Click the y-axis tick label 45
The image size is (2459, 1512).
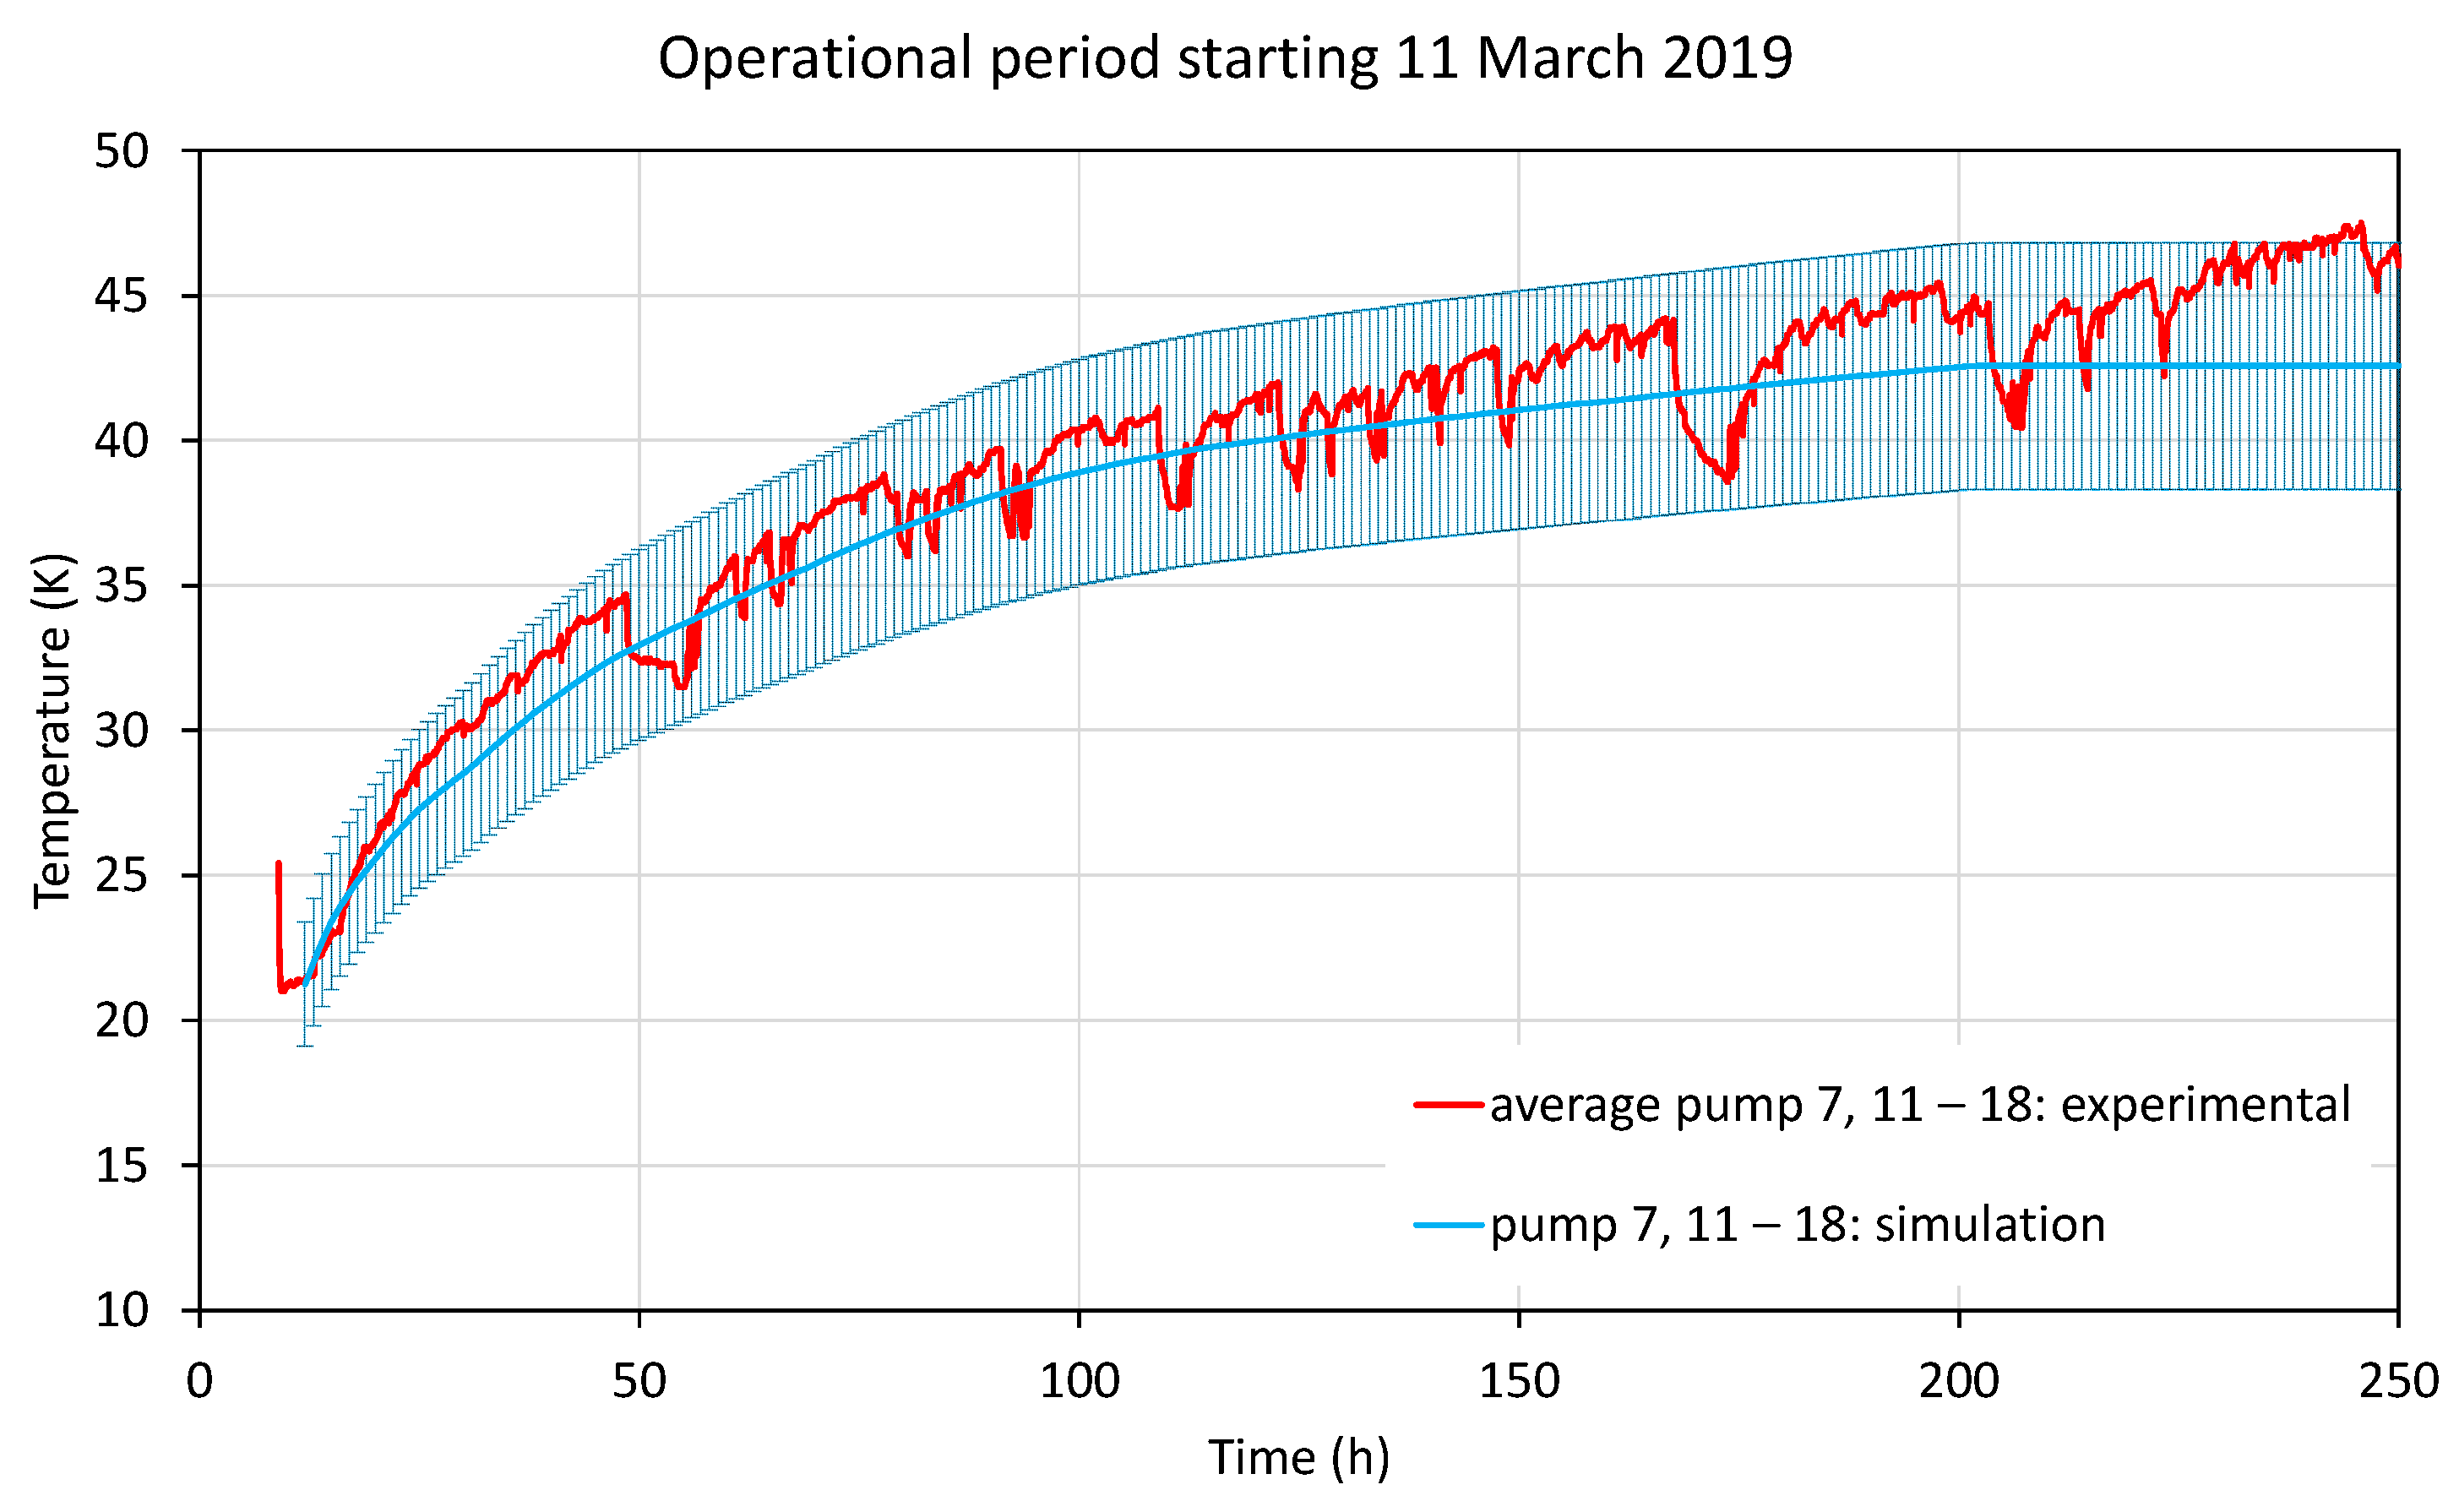(x=121, y=296)
